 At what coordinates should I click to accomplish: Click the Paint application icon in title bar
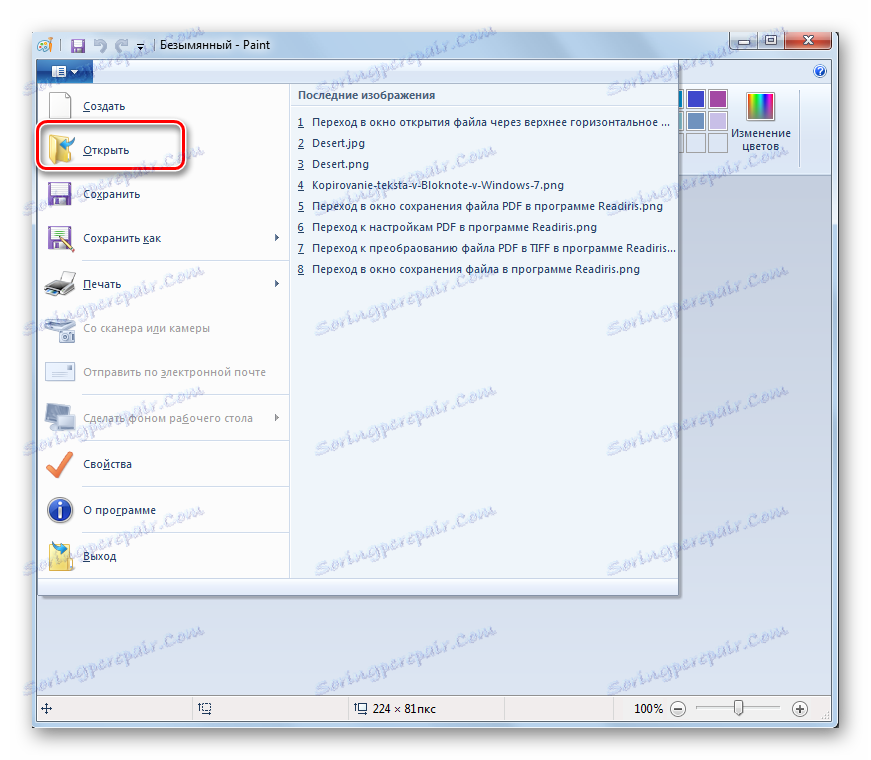click(x=45, y=45)
